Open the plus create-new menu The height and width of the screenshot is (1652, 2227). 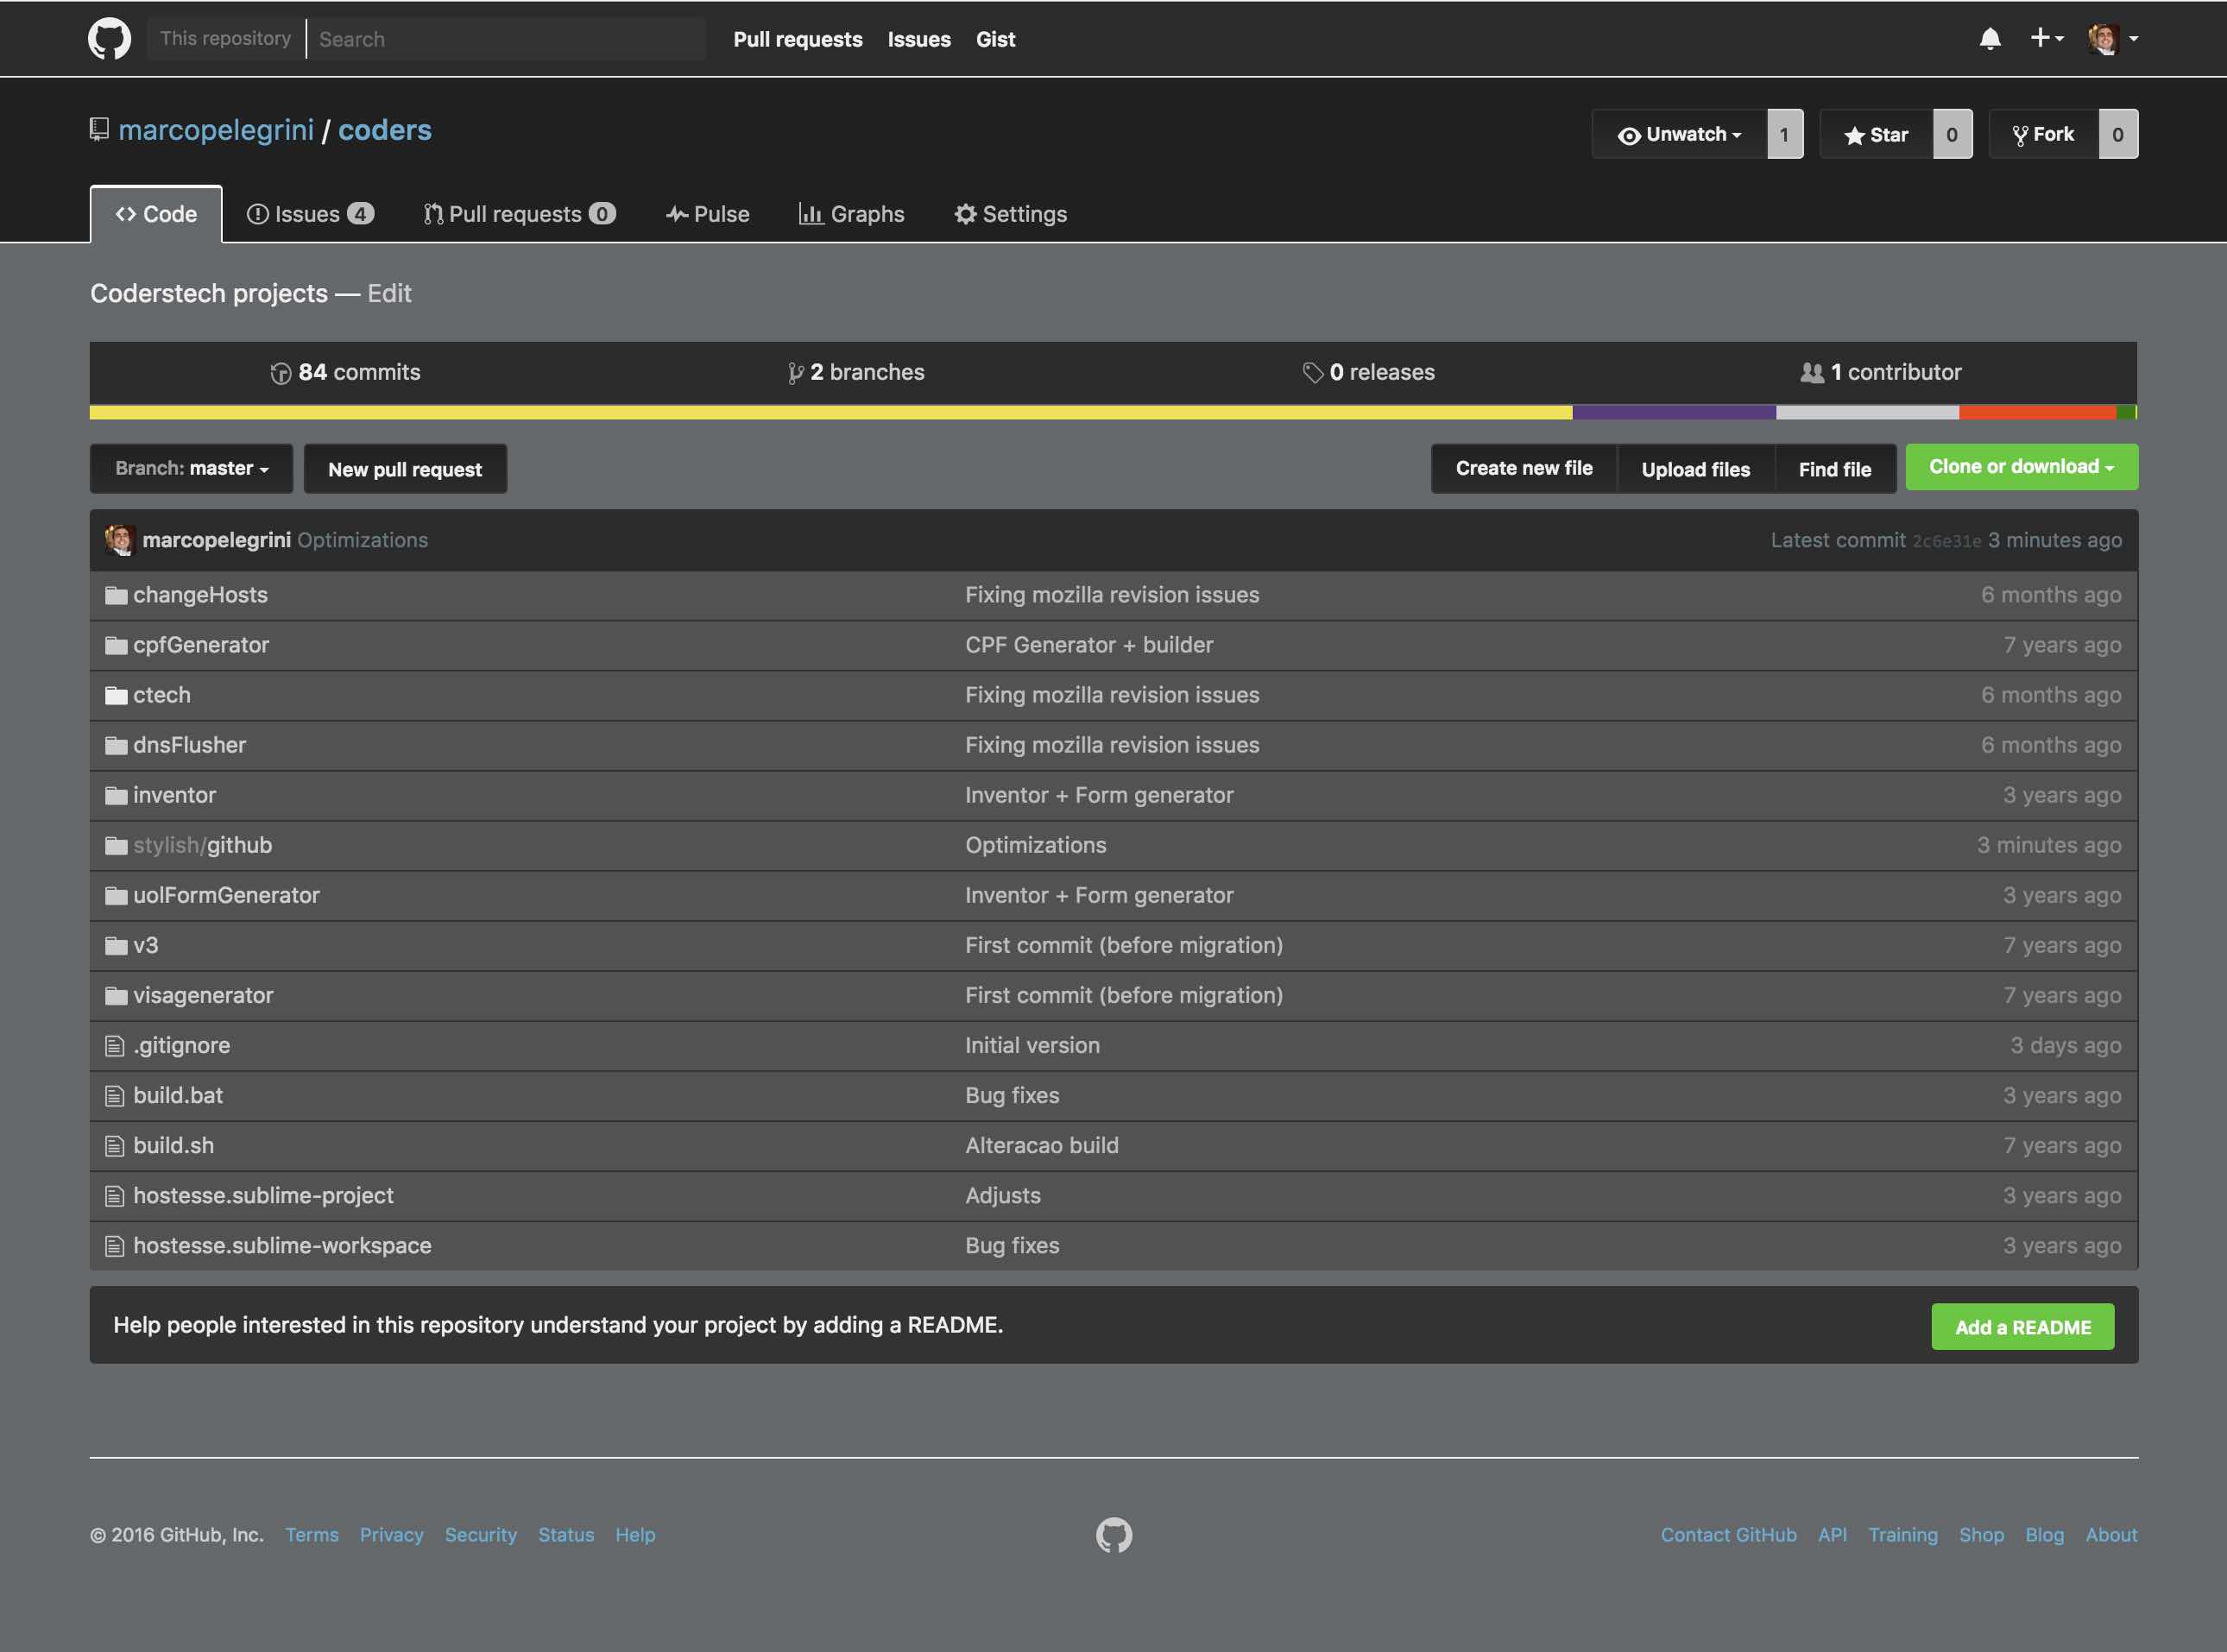point(2046,38)
